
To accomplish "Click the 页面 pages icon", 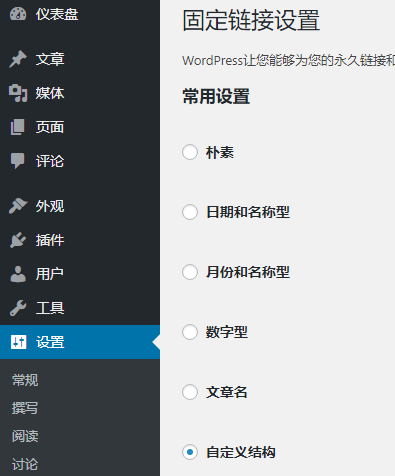I will (x=18, y=127).
